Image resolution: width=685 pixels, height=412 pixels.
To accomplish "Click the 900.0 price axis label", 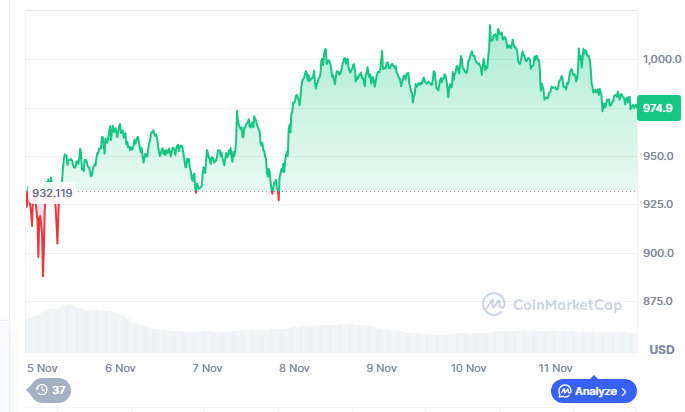I will pos(661,253).
